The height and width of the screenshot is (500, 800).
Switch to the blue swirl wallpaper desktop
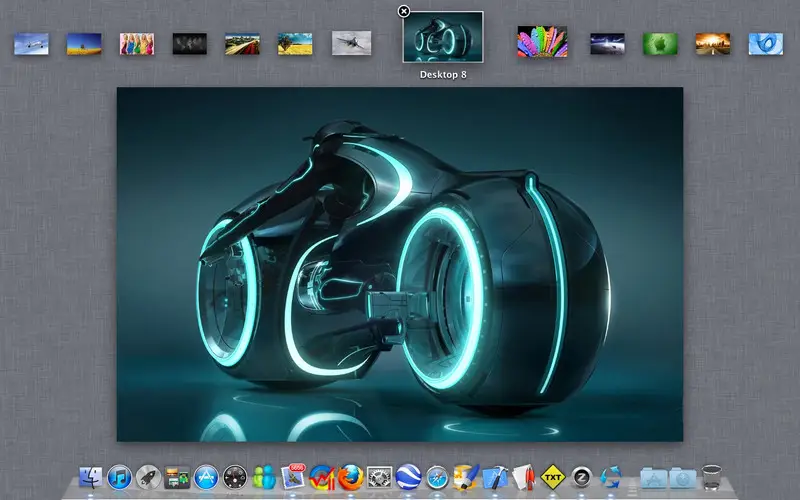click(766, 44)
